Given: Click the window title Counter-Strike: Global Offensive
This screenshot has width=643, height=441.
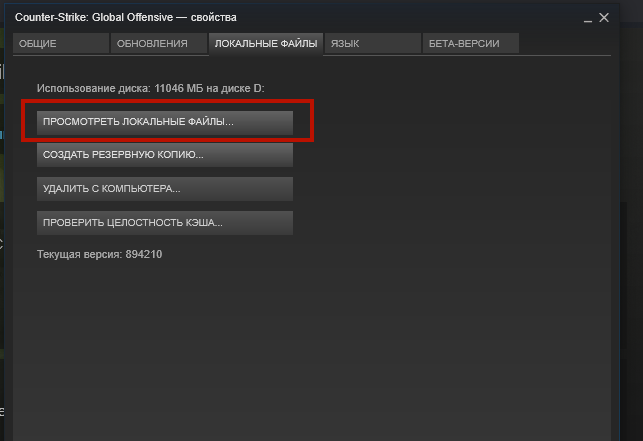Looking at the screenshot, I should point(94,18).
